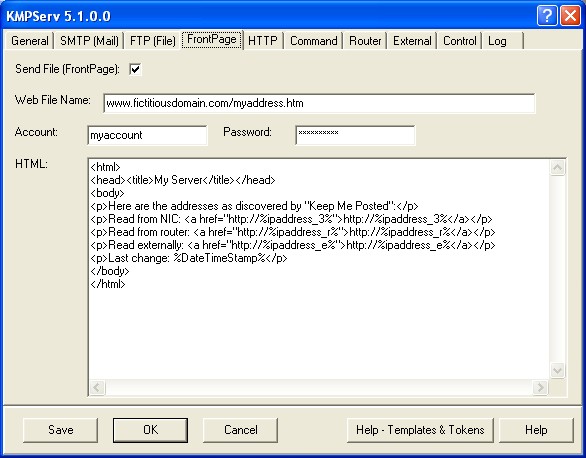Click the horizontal scroll right arrow
The image size is (586, 458).
coord(540,387)
